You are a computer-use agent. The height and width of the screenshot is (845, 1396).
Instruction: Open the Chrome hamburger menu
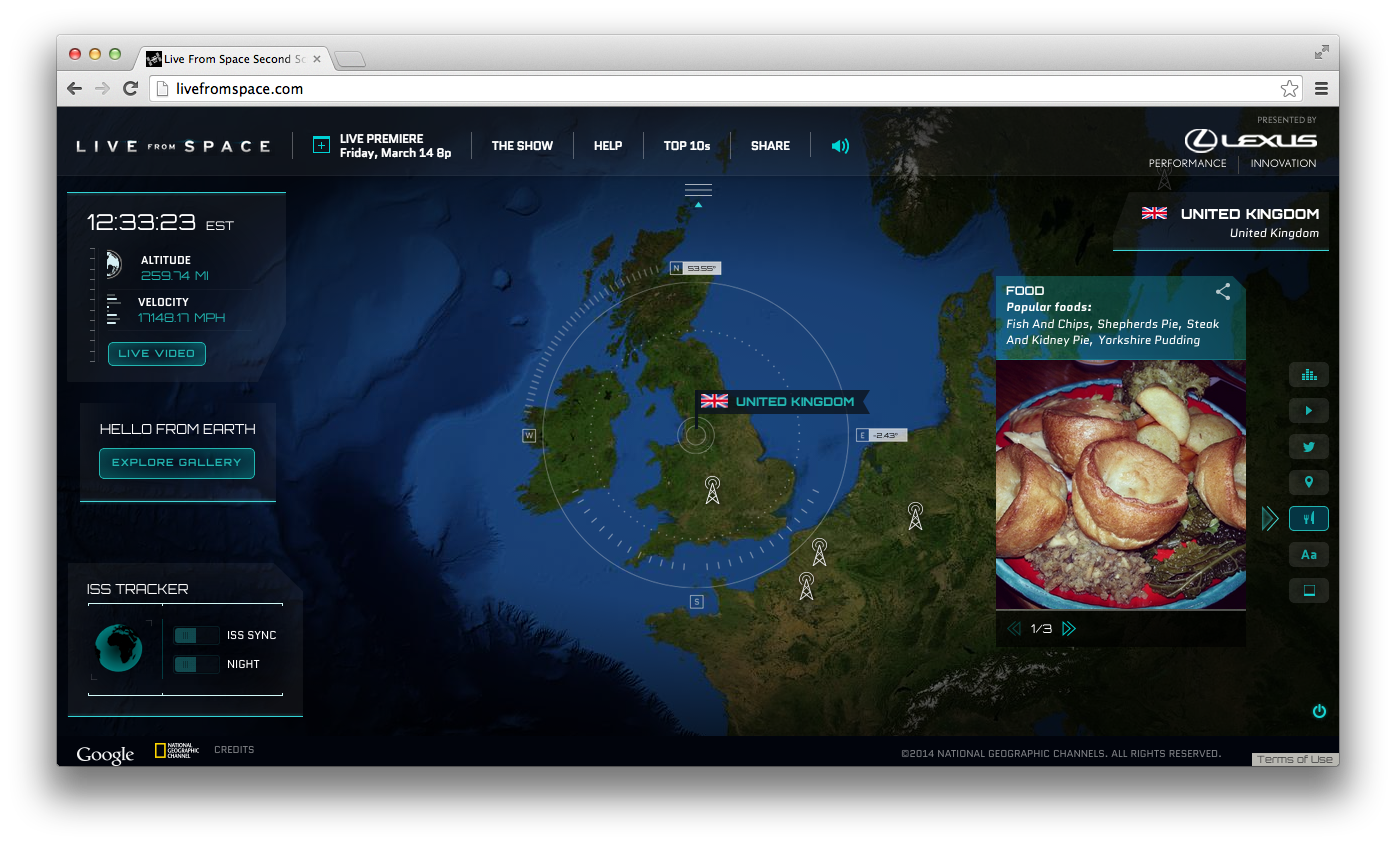tap(1321, 89)
